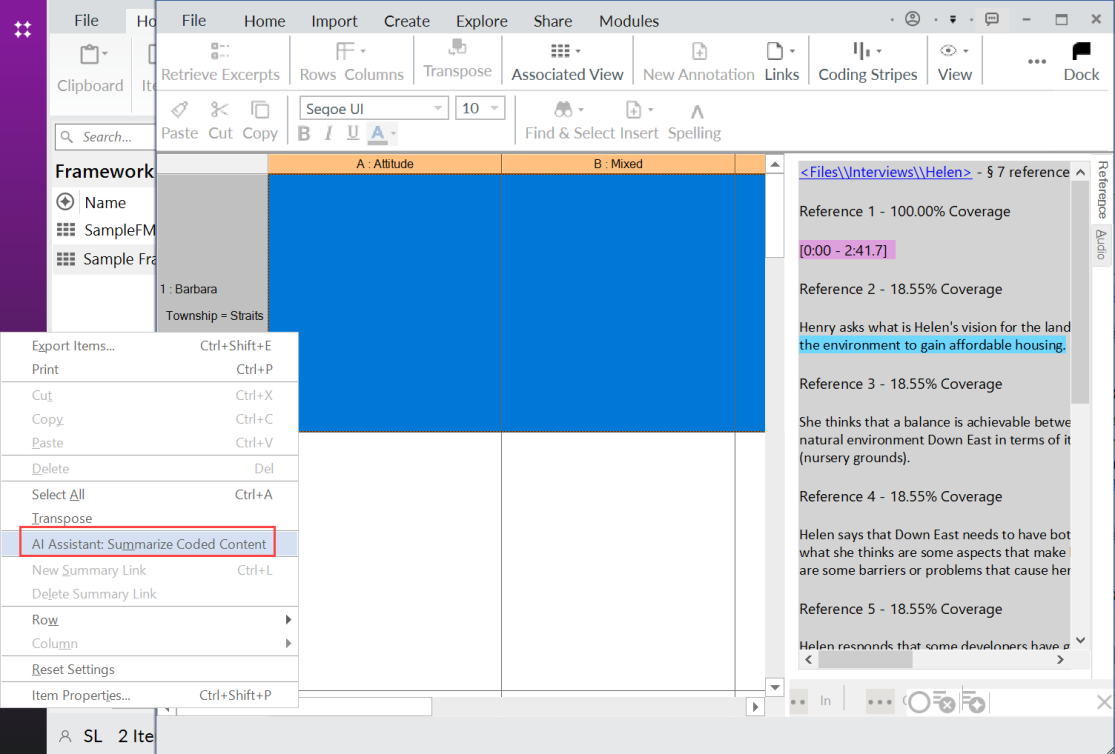1115x754 pixels.
Task: Open the Coding Stripes tool
Action: 867,52
